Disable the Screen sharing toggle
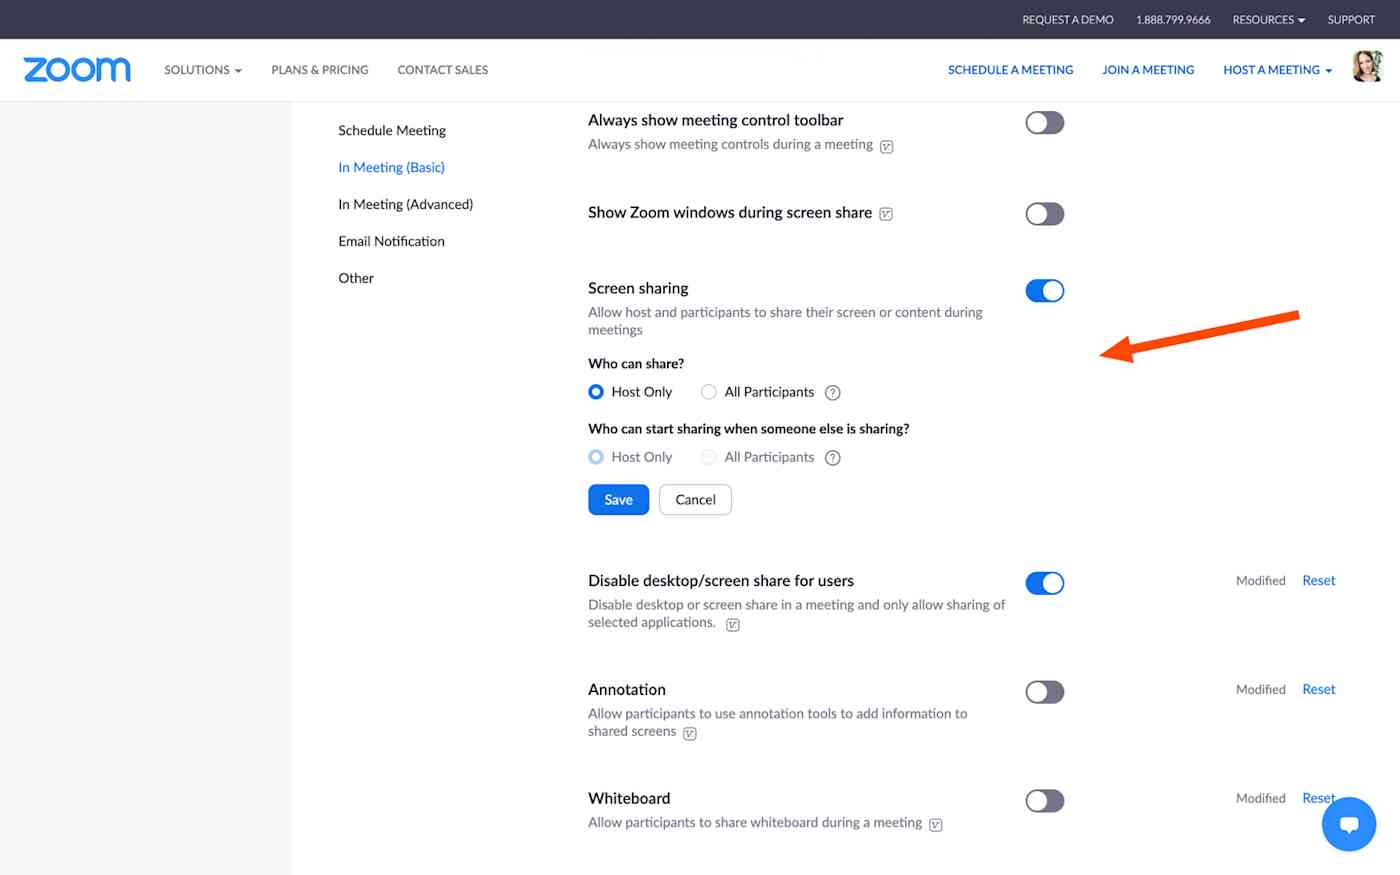The width and height of the screenshot is (1400, 875). pyautogui.click(x=1044, y=290)
